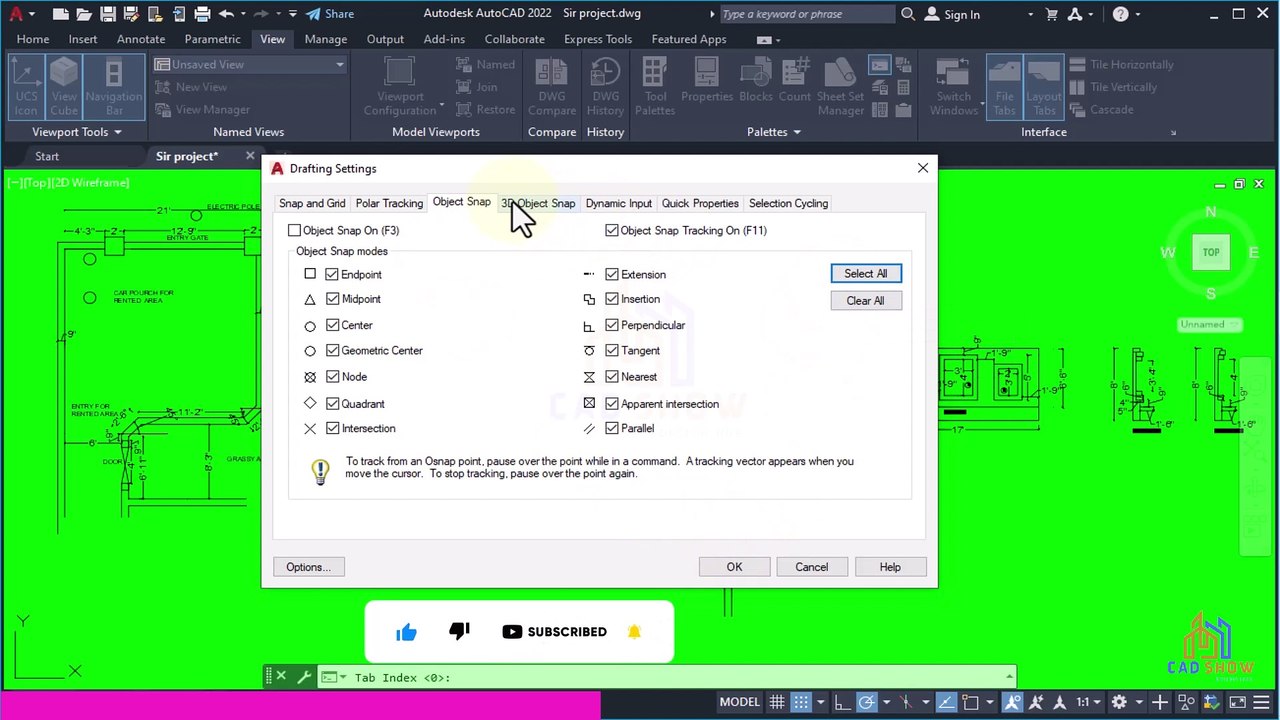Click DWG Compare ribbon icon

[552, 86]
